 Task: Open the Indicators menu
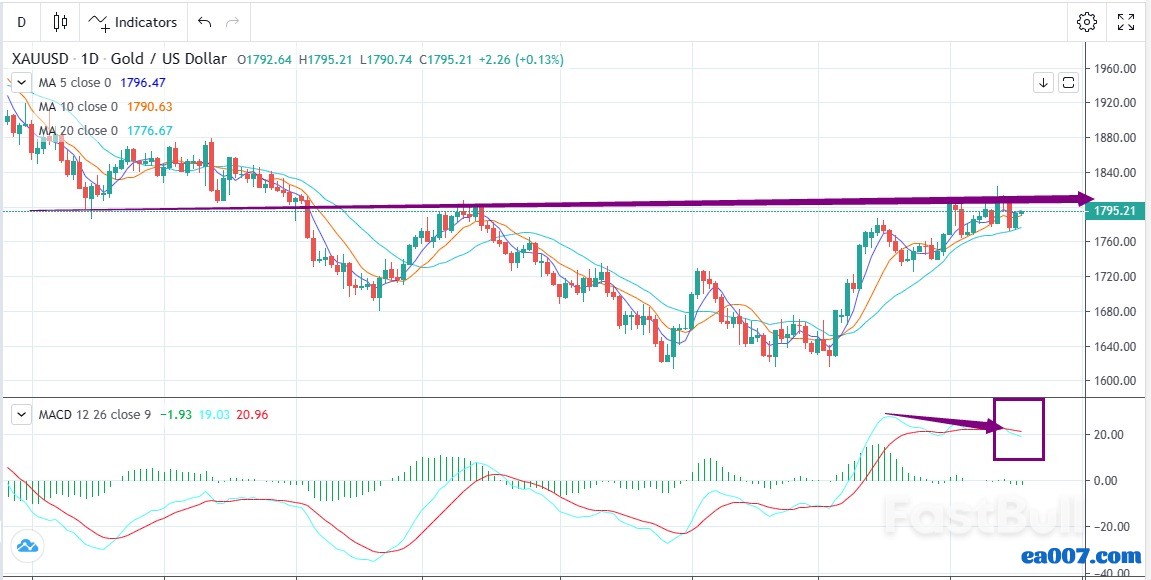point(133,22)
